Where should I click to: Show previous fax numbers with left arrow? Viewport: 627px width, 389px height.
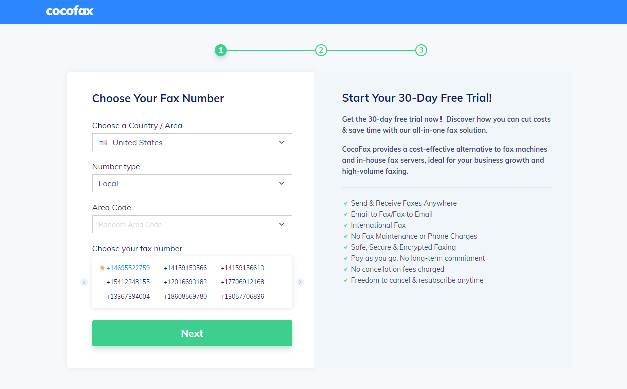point(84,282)
